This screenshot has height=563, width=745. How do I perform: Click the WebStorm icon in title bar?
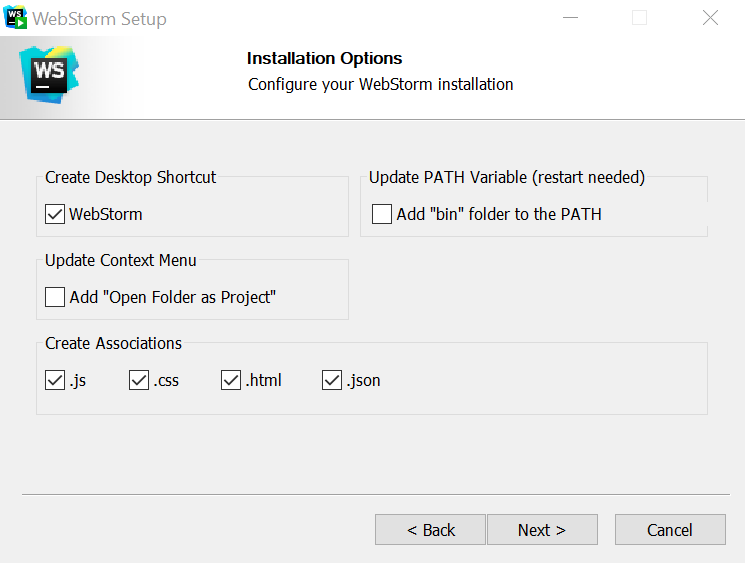tap(15, 17)
